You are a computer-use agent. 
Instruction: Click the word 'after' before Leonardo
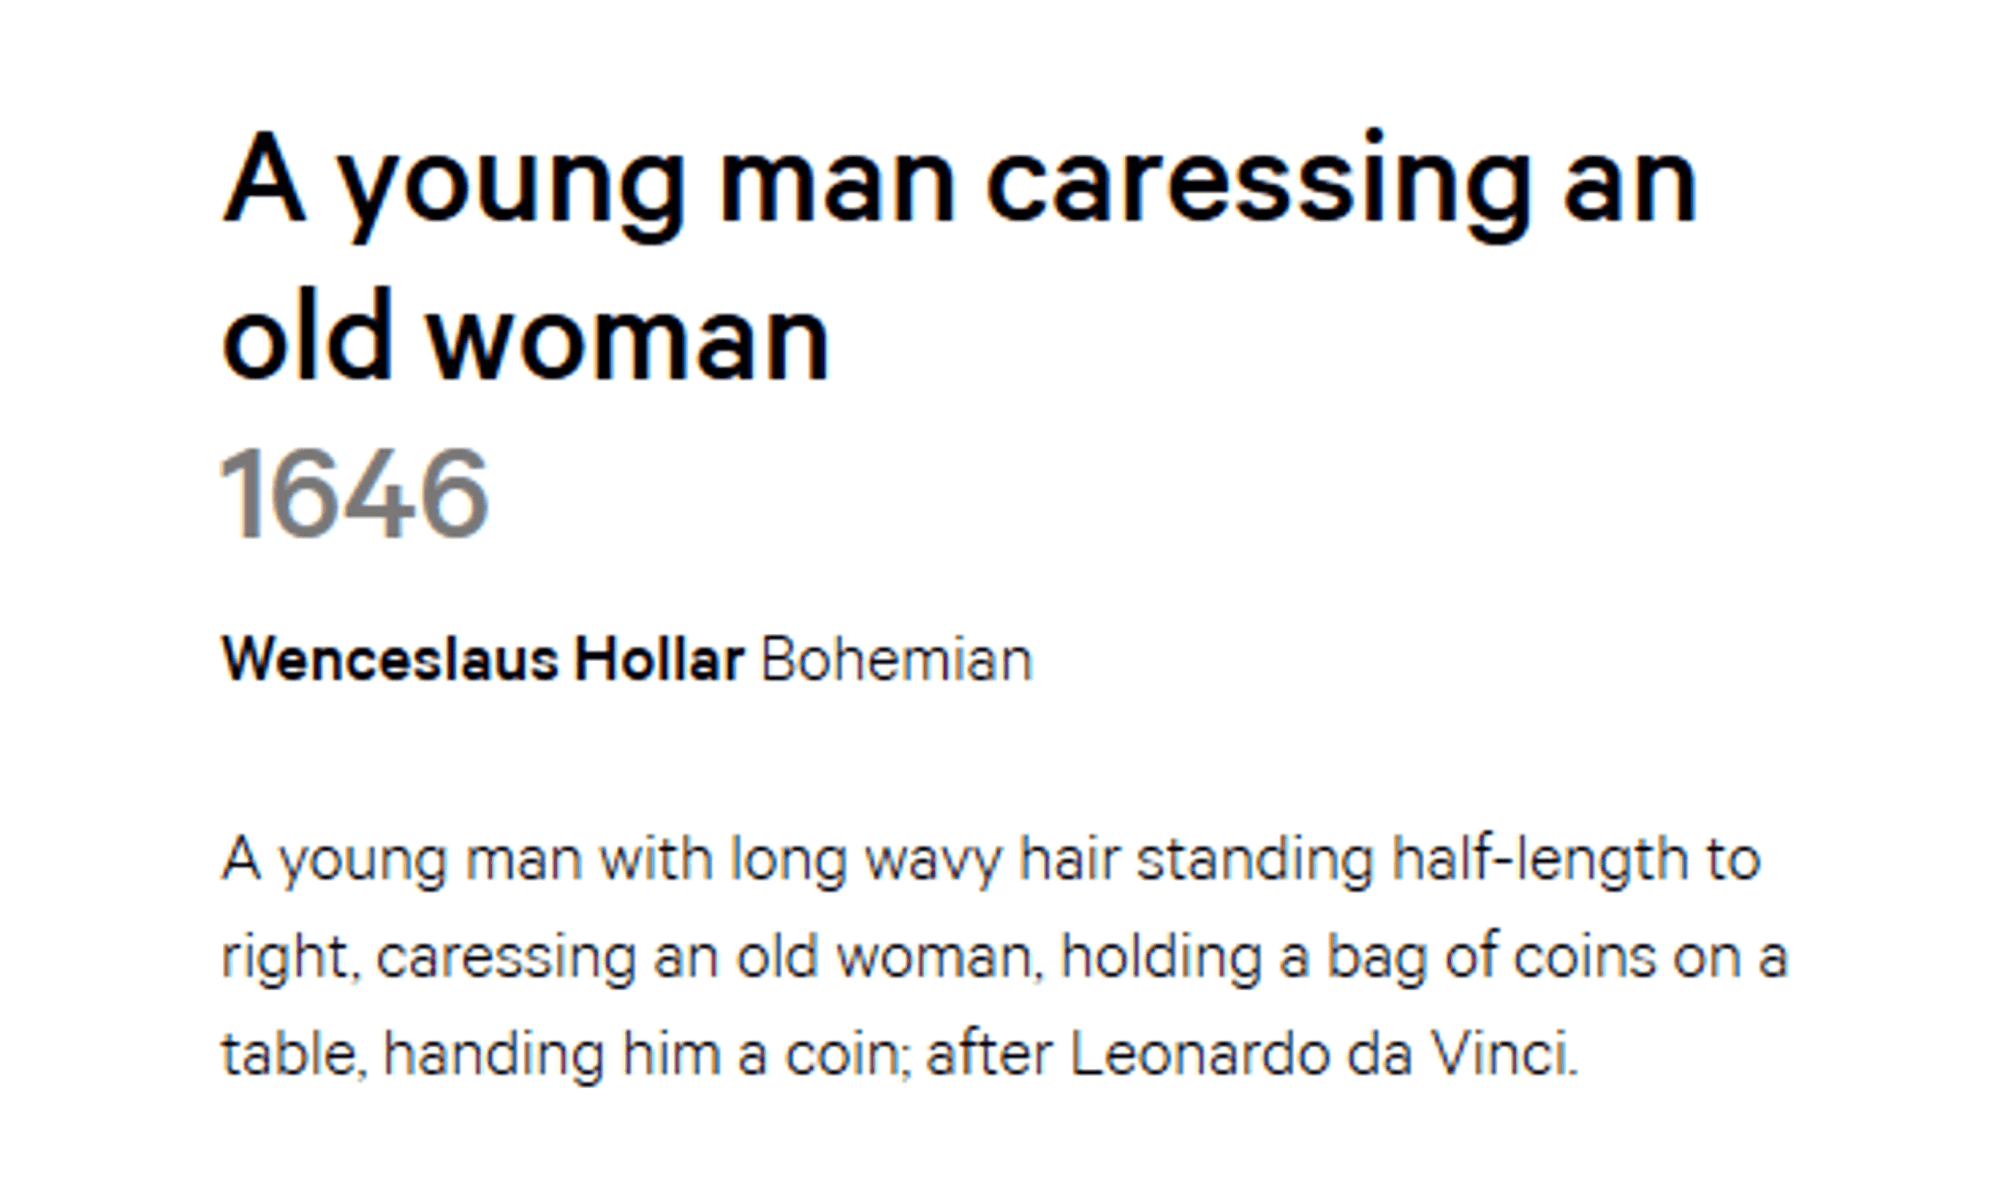[x=989, y=1054]
